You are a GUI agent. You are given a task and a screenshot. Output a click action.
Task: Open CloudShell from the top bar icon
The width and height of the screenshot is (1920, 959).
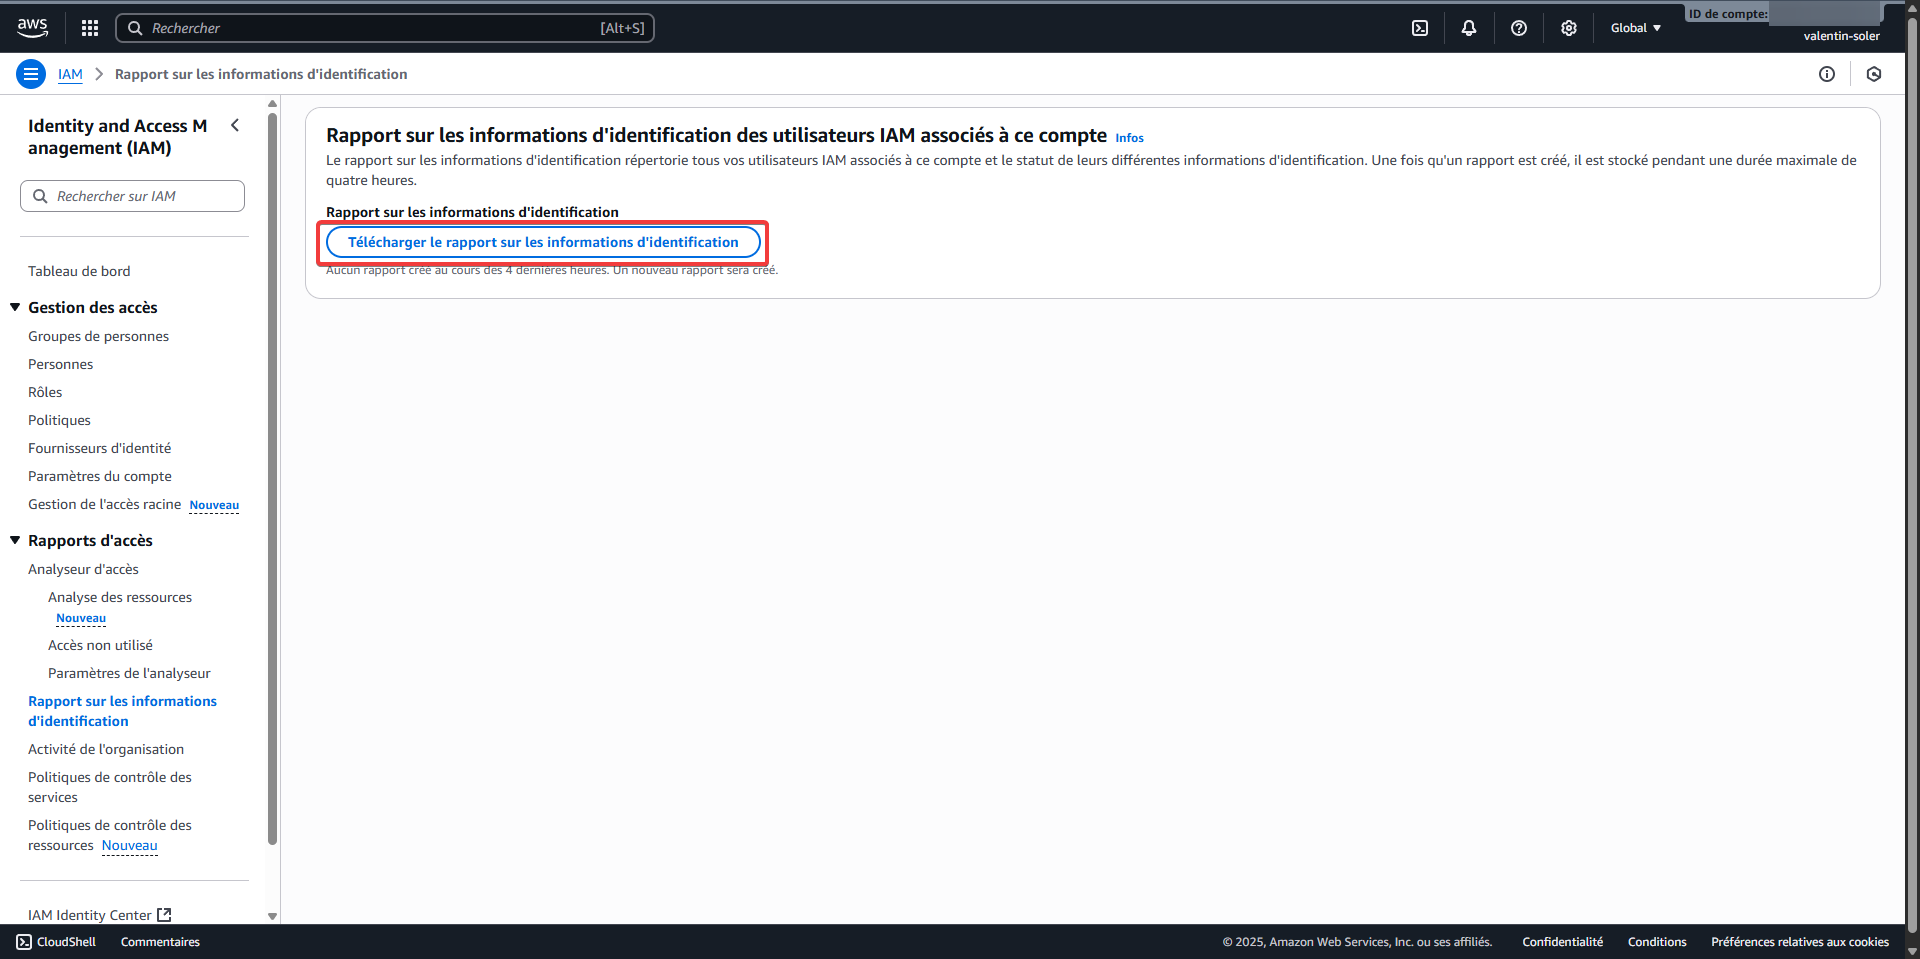point(1420,28)
